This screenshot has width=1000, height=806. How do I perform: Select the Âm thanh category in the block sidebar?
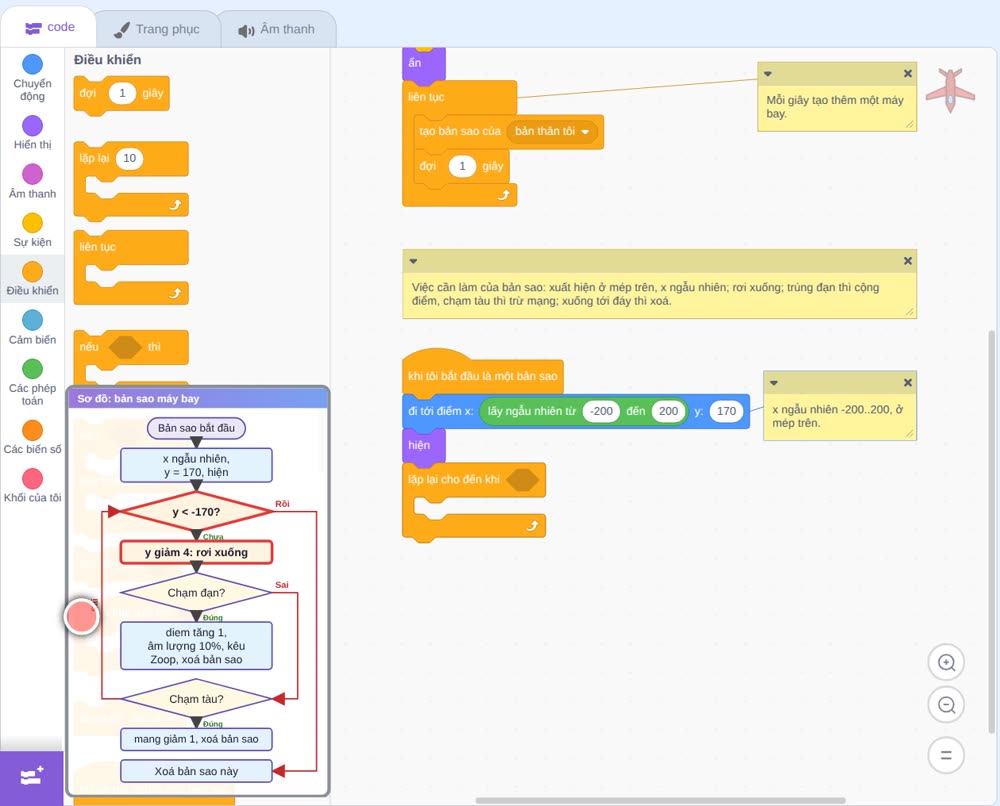click(x=32, y=181)
